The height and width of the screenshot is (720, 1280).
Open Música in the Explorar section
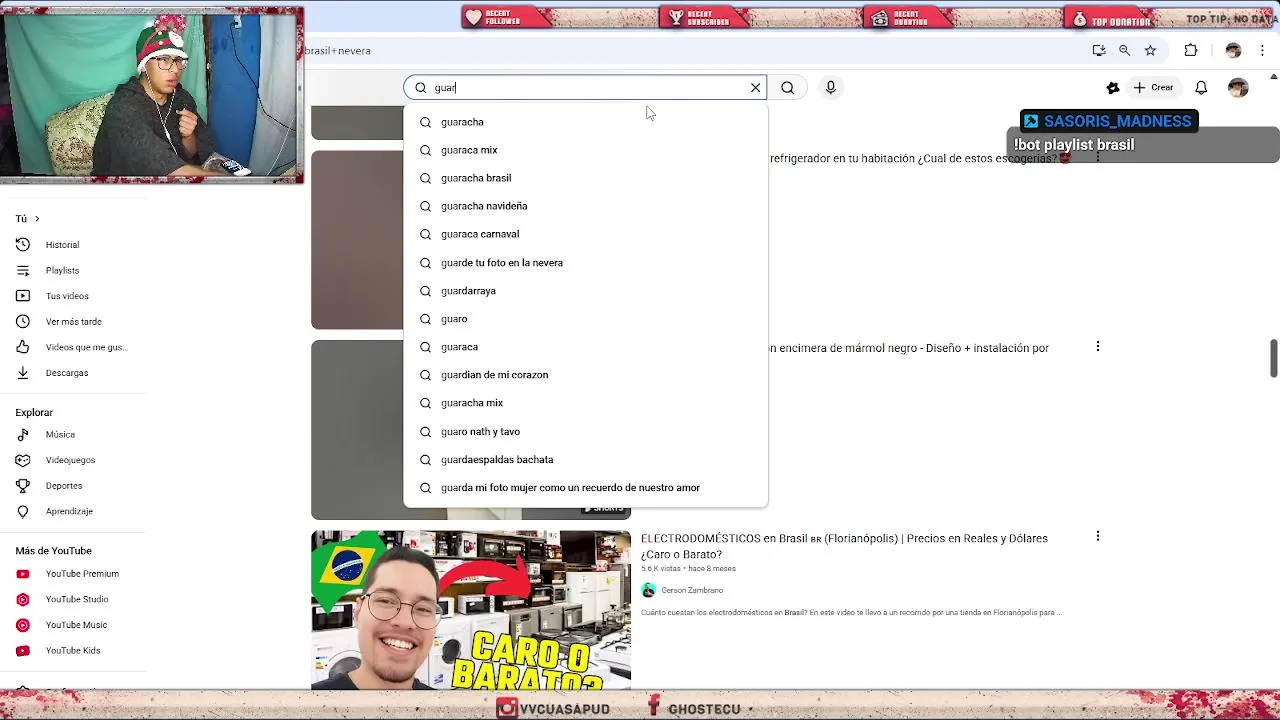(x=60, y=435)
